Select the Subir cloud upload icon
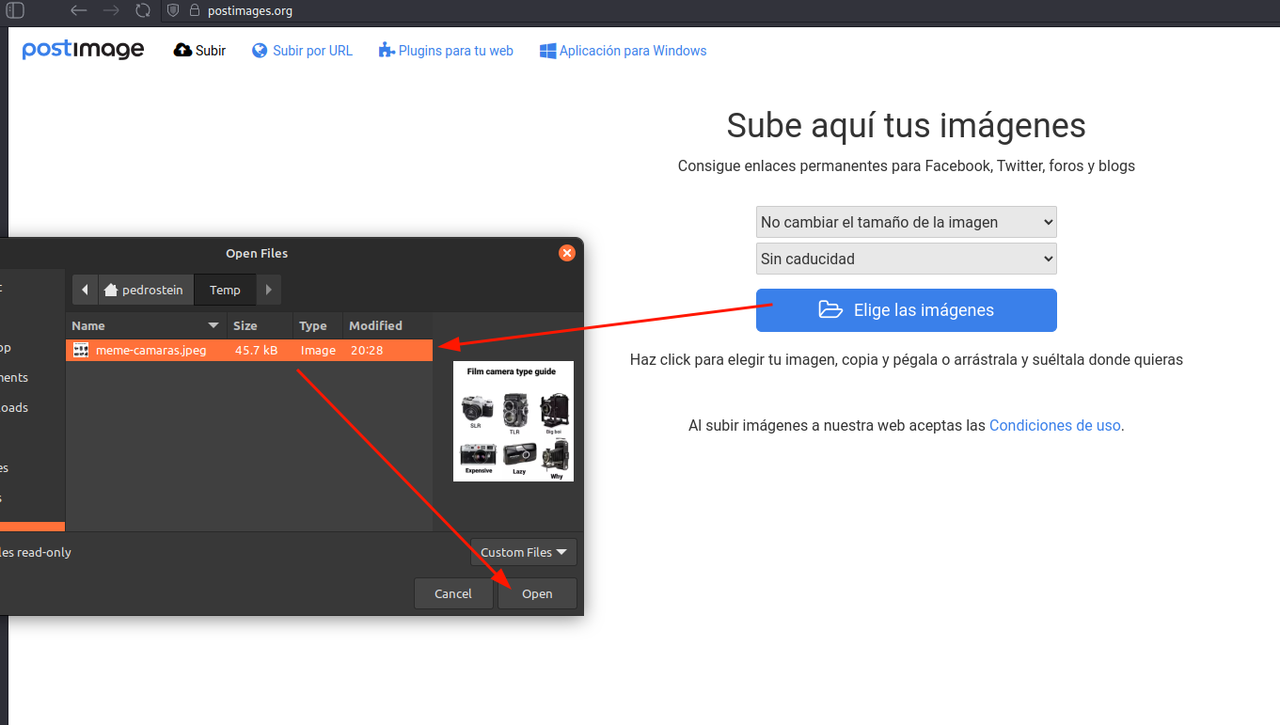Image resolution: width=1280 pixels, height=725 pixels. click(183, 50)
